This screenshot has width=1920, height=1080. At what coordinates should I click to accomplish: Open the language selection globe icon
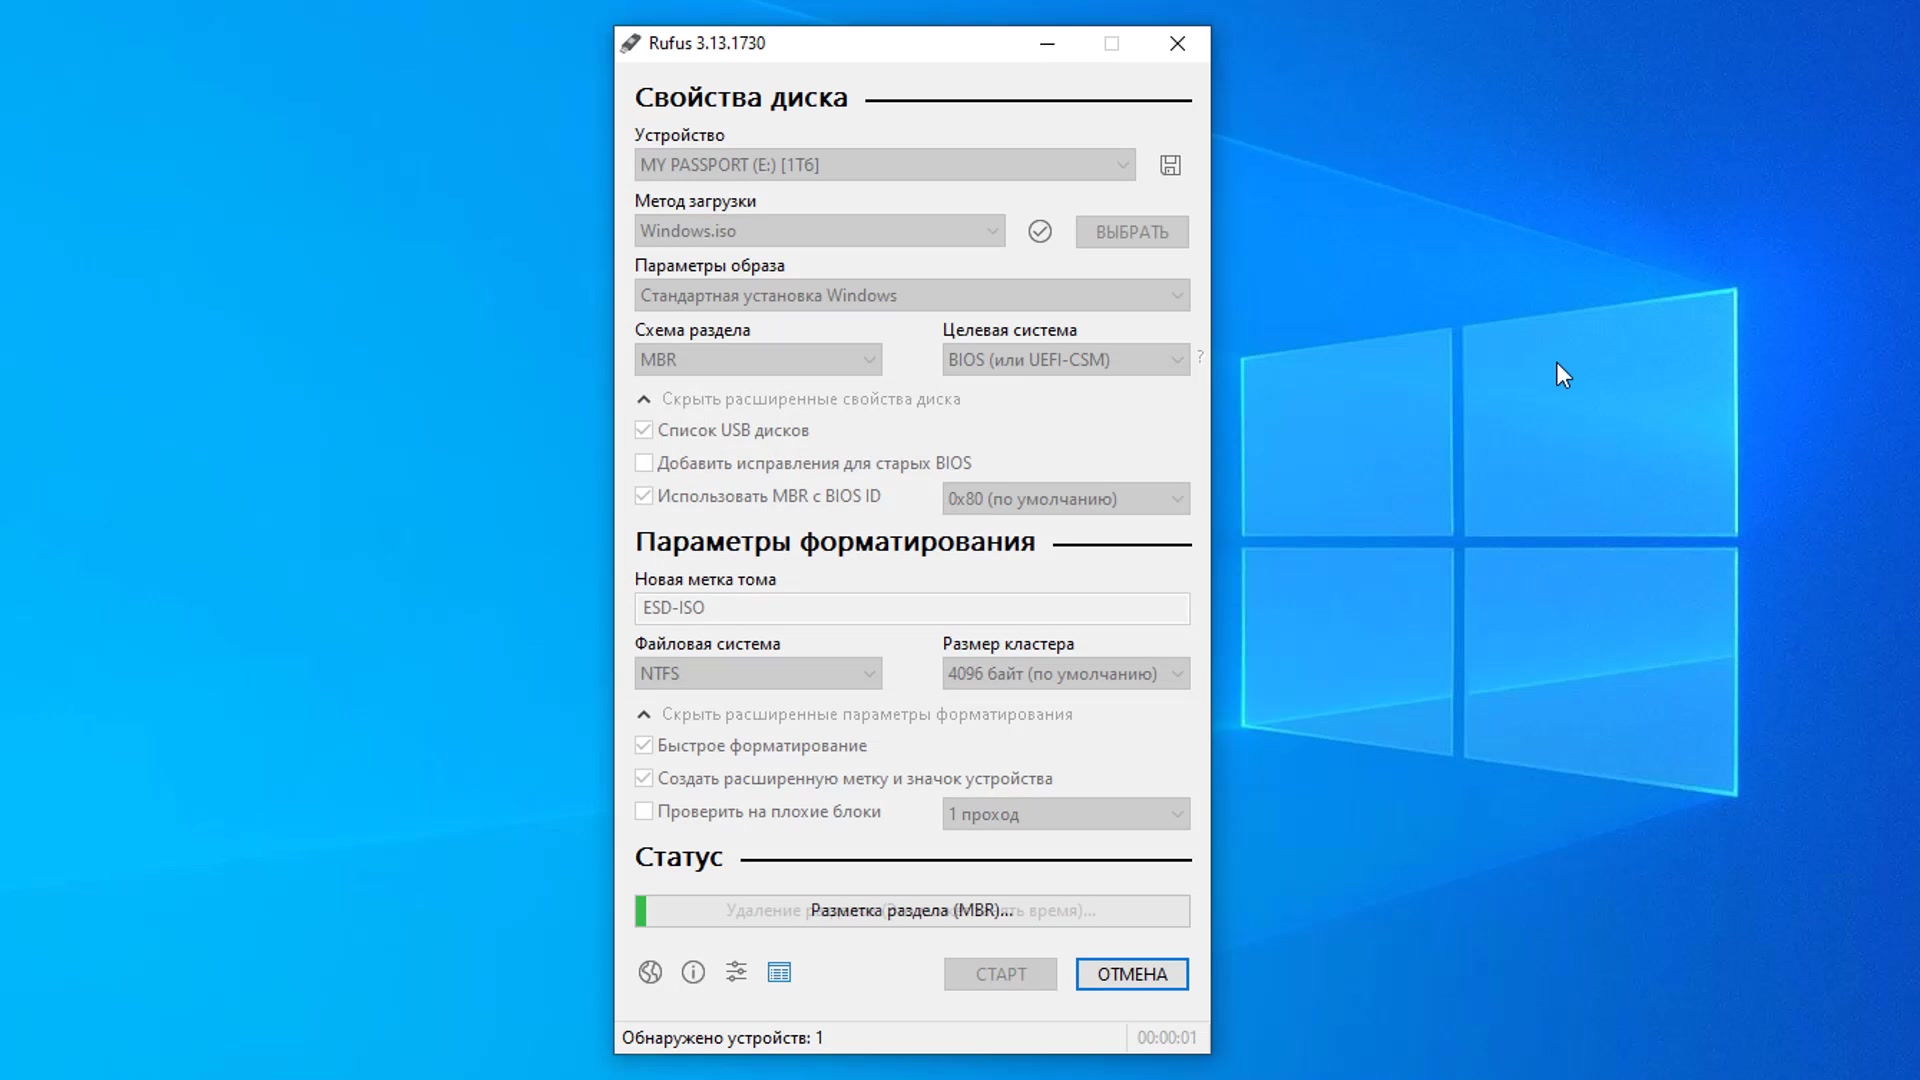click(650, 972)
